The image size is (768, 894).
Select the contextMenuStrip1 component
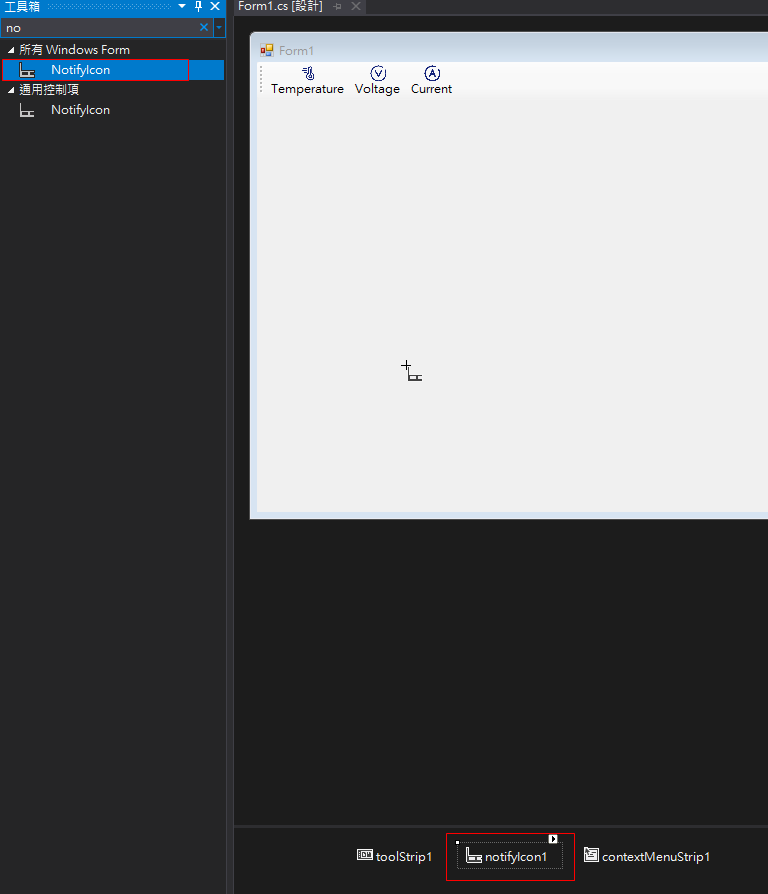pos(647,856)
